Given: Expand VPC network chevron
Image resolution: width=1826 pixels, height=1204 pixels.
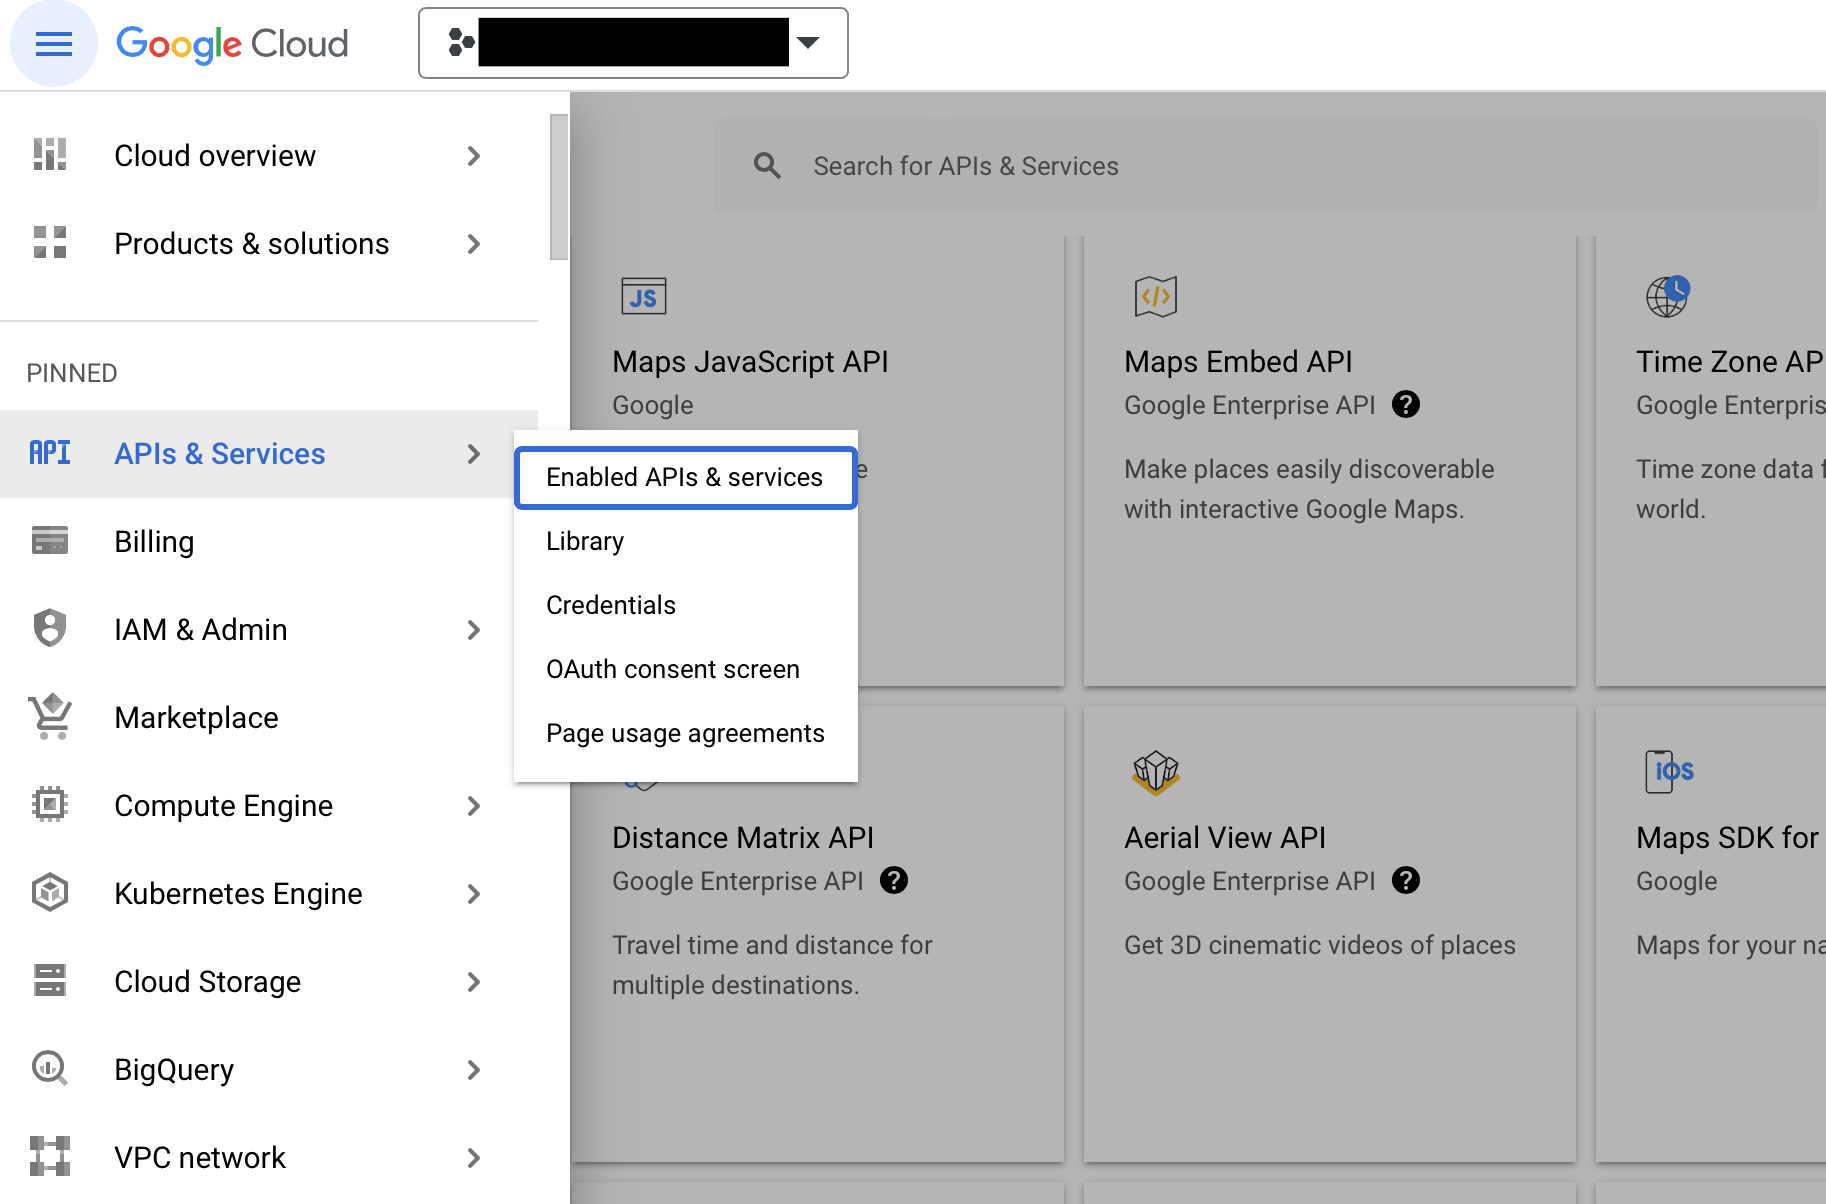Looking at the screenshot, I should pyautogui.click(x=474, y=1158).
